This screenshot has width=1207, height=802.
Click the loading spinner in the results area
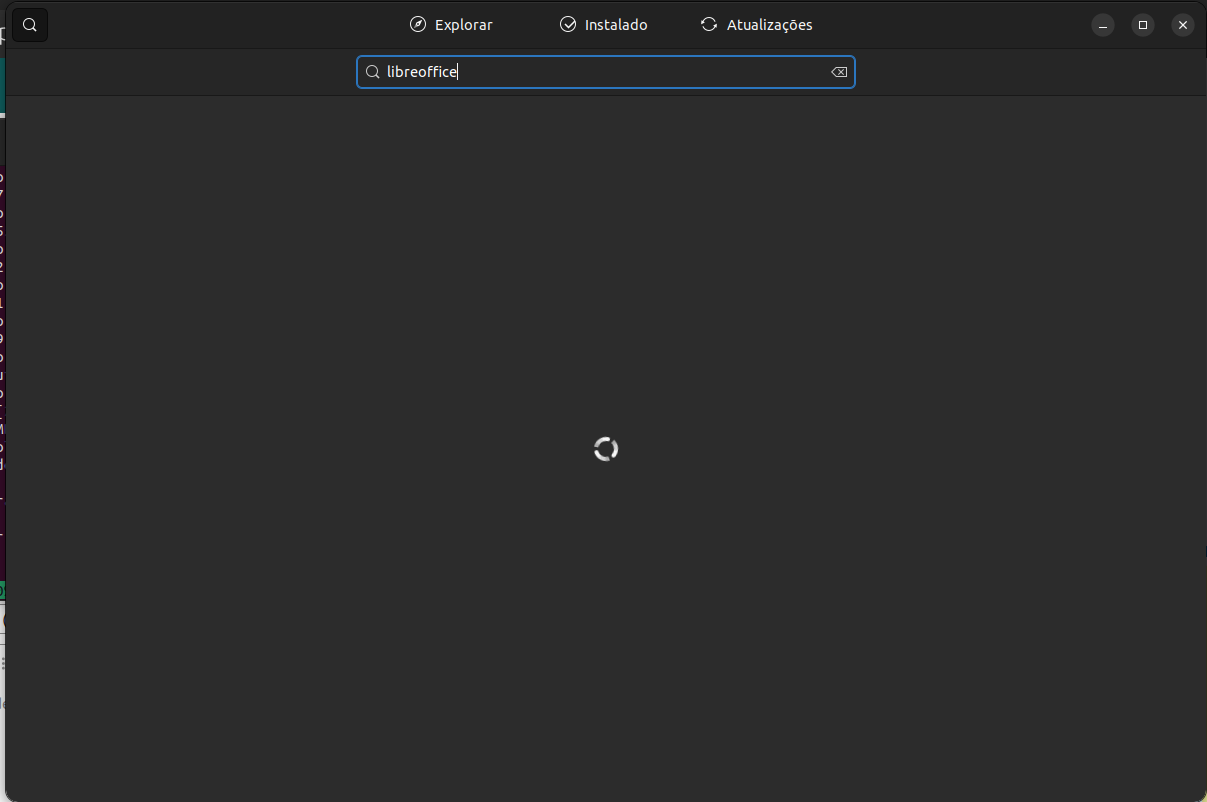[606, 449]
